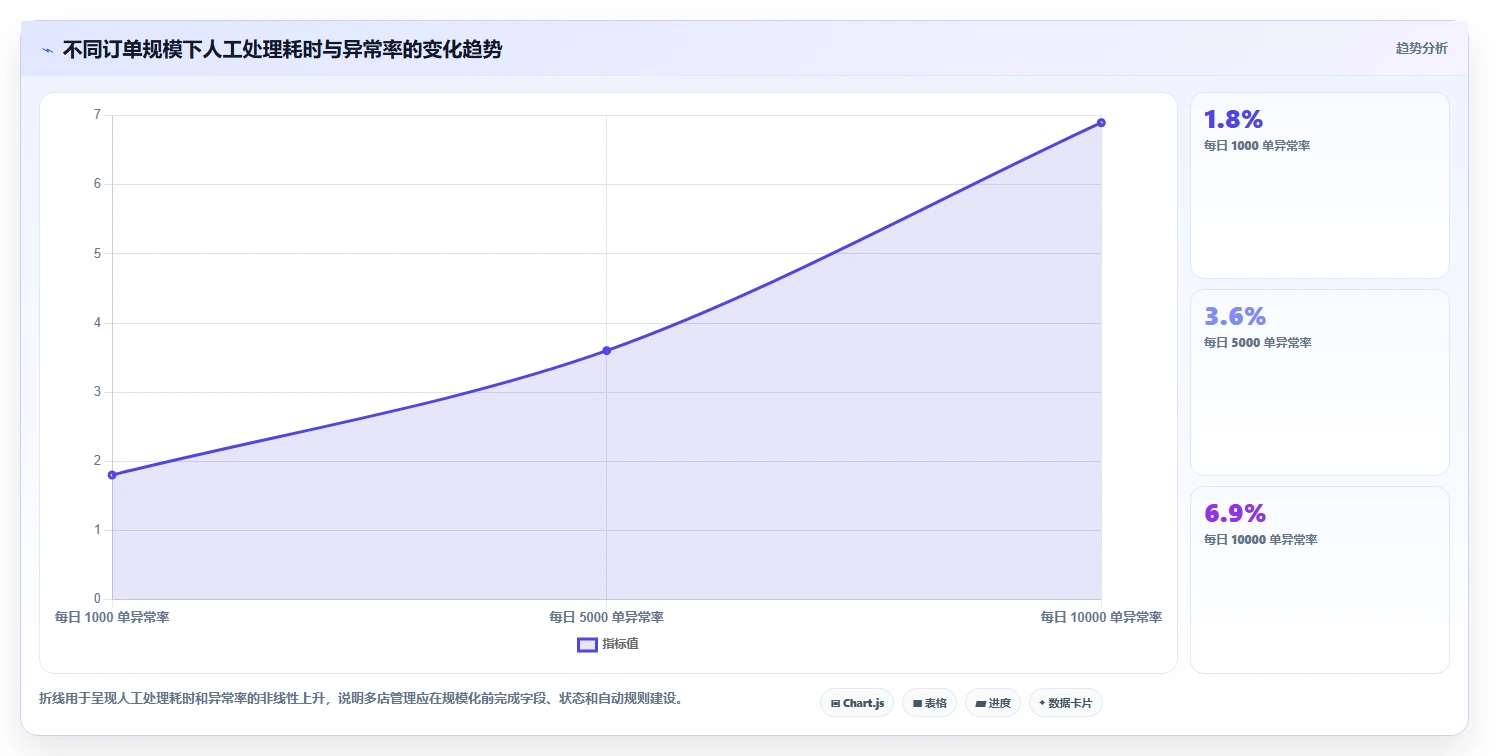Click the 表格 tag
Image resolution: width=1489 pixels, height=756 pixels.
(930, 703)
